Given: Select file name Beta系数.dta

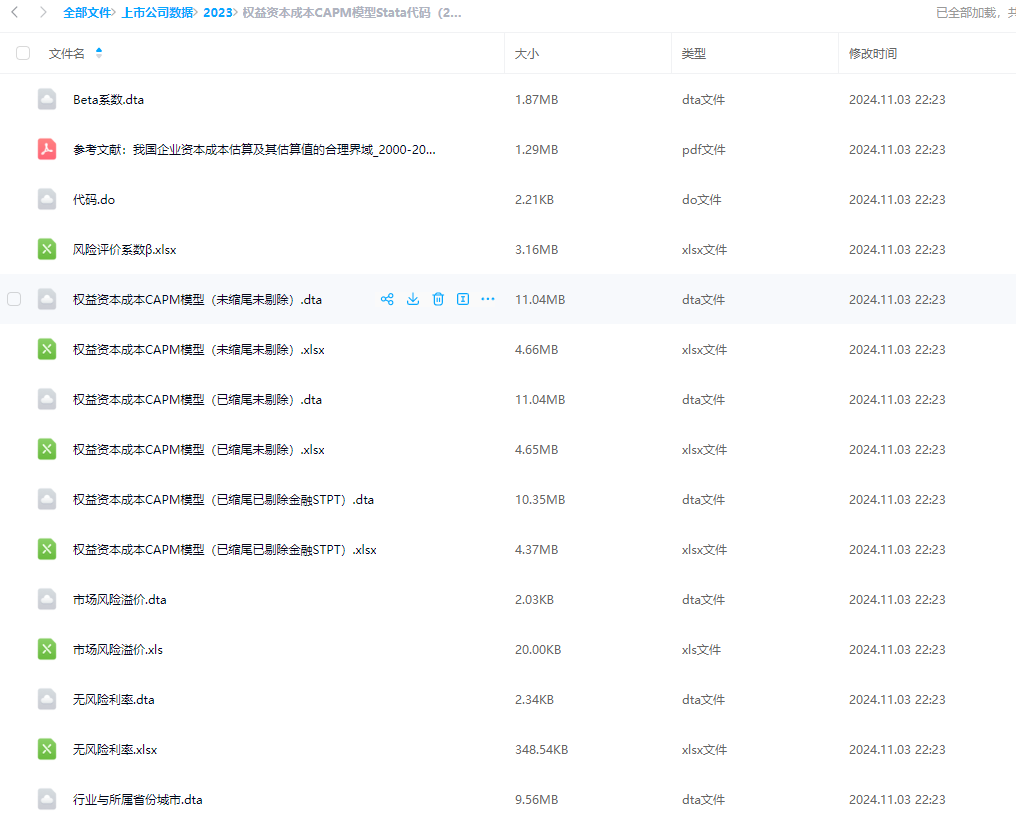Looking at the screenshot, I should (x=108, y=100).
